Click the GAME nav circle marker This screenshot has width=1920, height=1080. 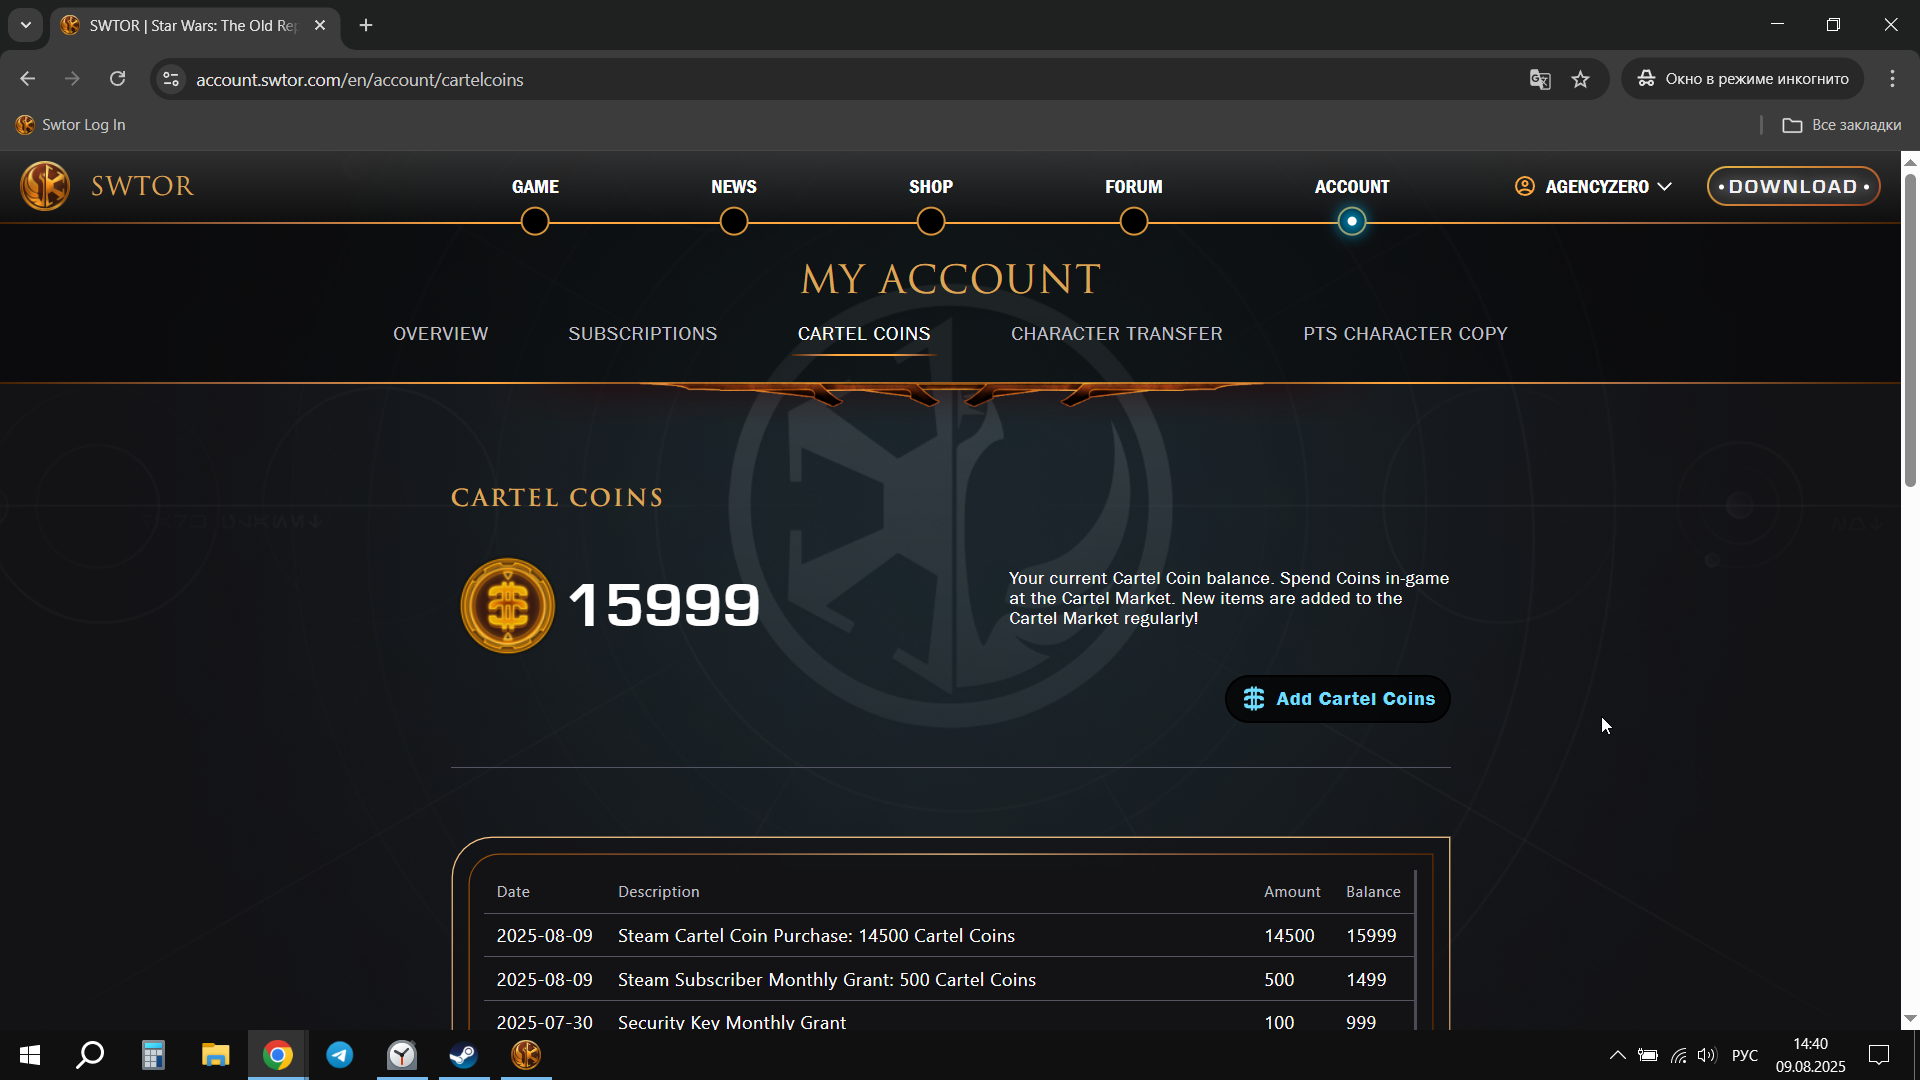point(535,221)
